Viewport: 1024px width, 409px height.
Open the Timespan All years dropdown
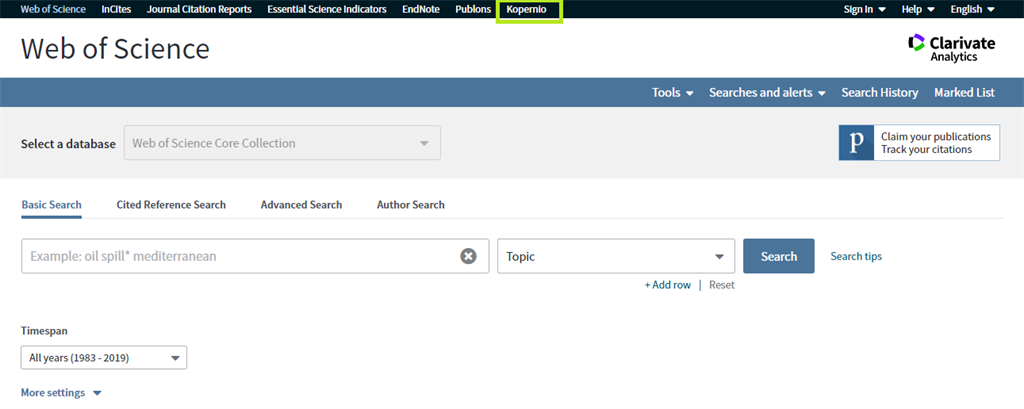[x=104, y=357]
